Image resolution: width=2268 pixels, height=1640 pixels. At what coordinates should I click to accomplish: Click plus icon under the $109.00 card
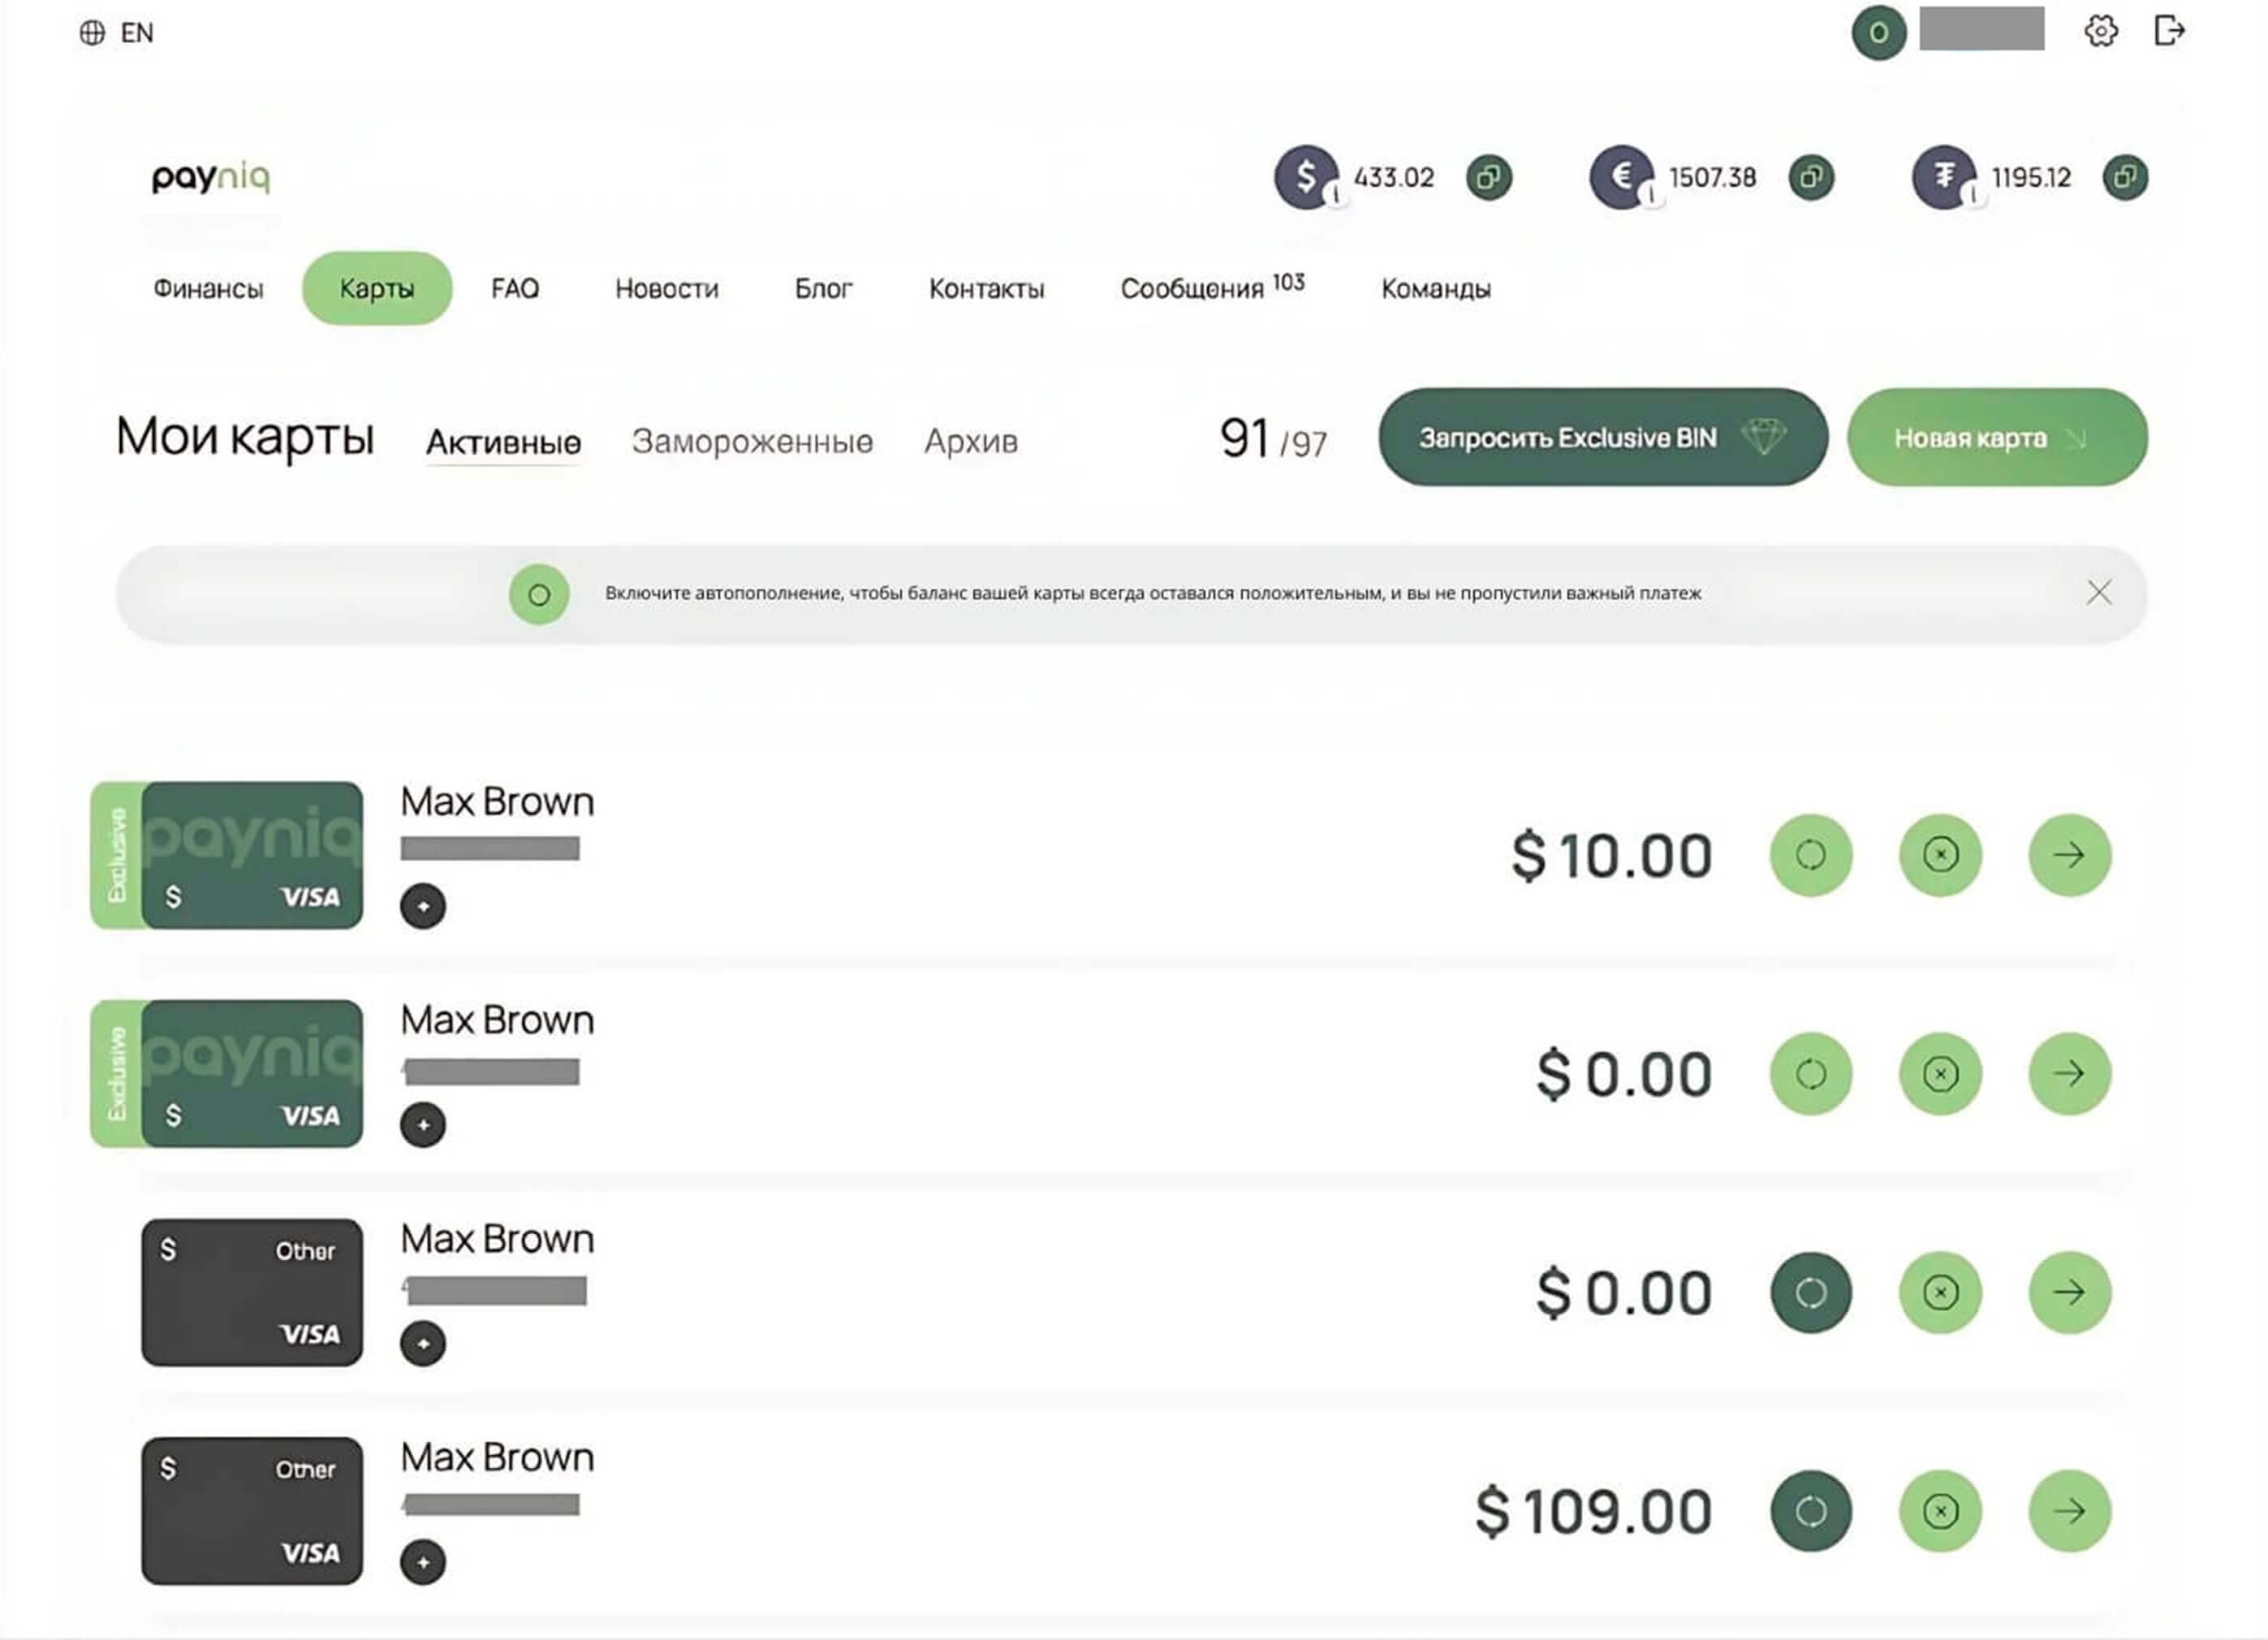pos(423,1562)
